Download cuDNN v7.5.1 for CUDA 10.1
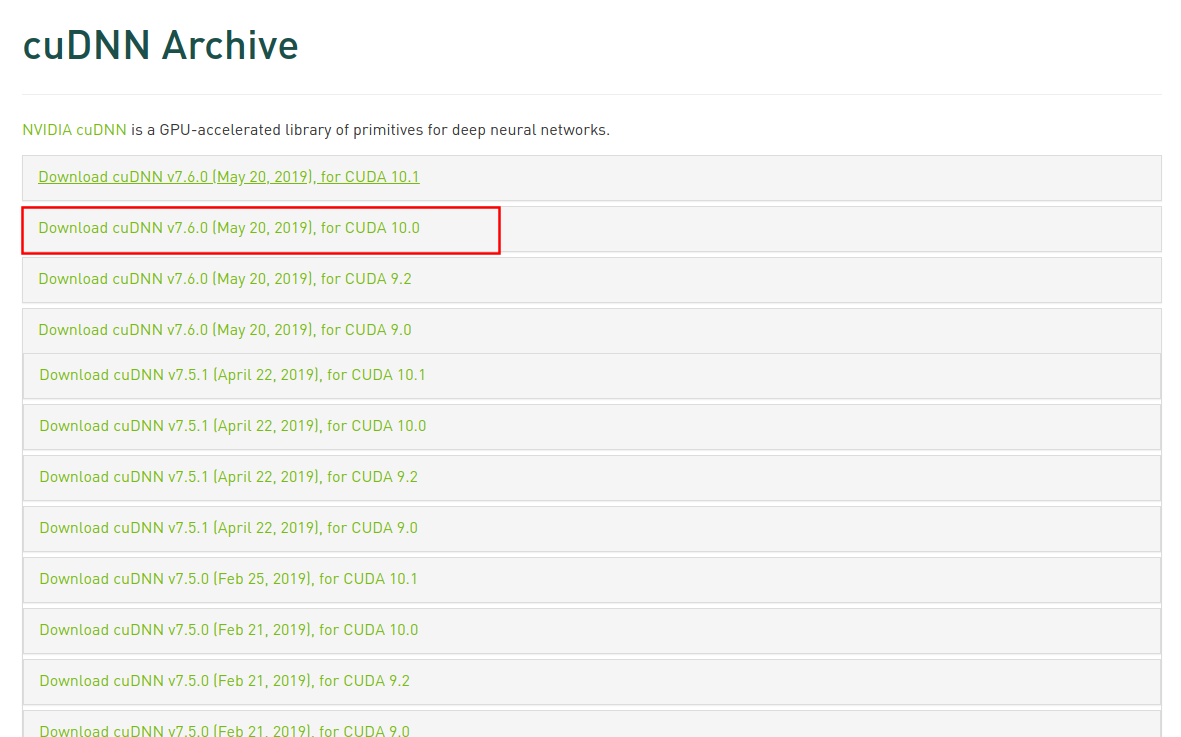This screenshot has width=1181, height=737. coord(232,375)
